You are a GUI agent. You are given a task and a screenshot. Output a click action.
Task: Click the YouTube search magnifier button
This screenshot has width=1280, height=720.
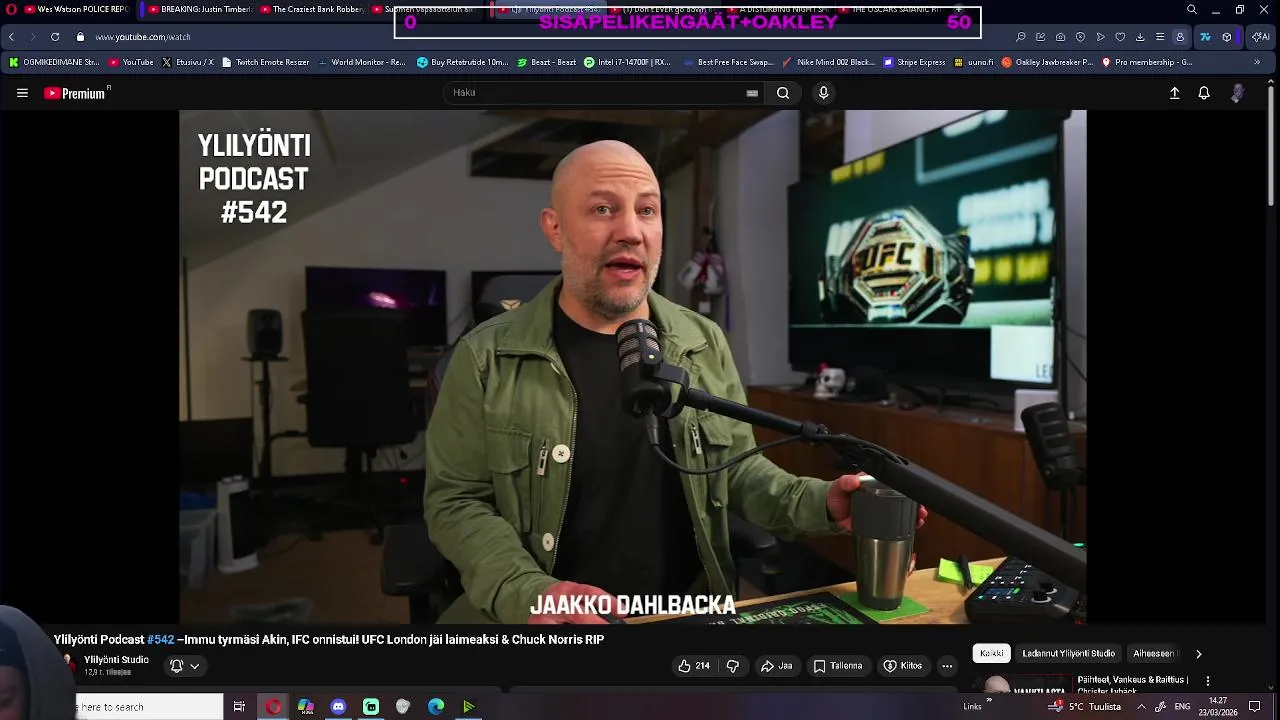783,93
